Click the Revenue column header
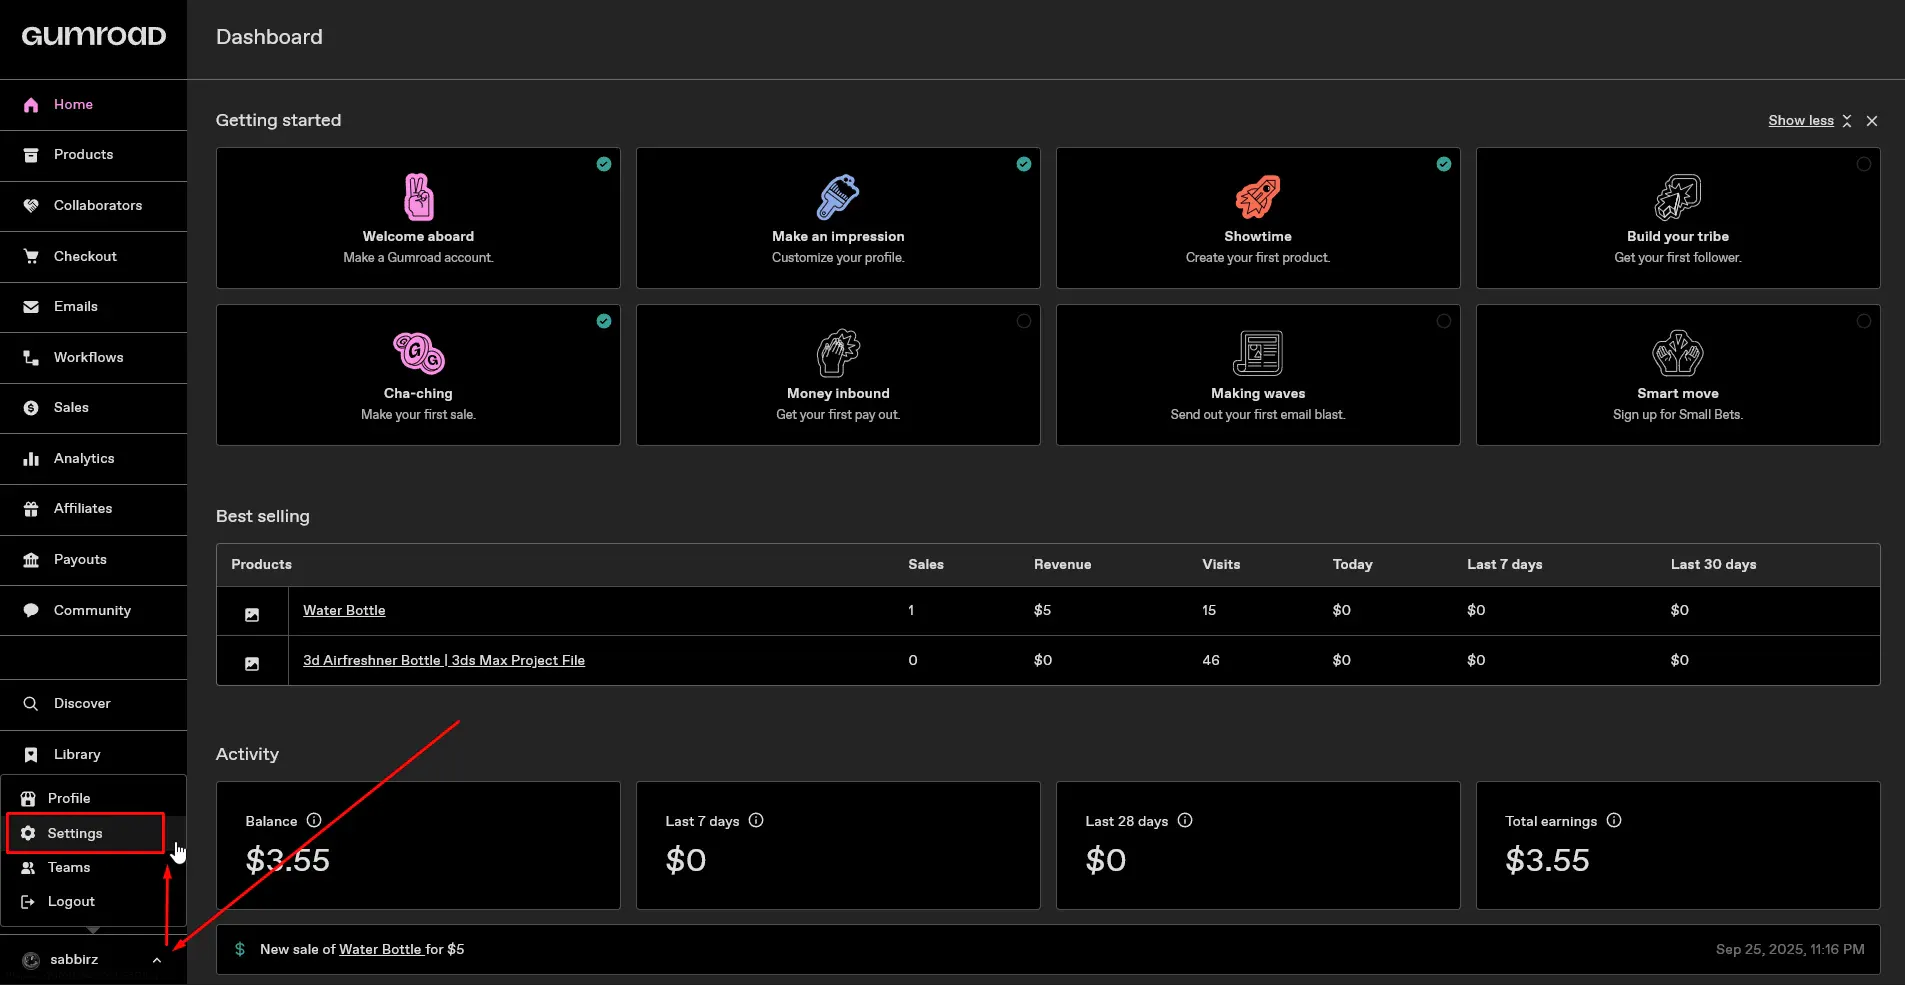Viewport: 1905px width, 985px height. click(x=1062, y=564)
